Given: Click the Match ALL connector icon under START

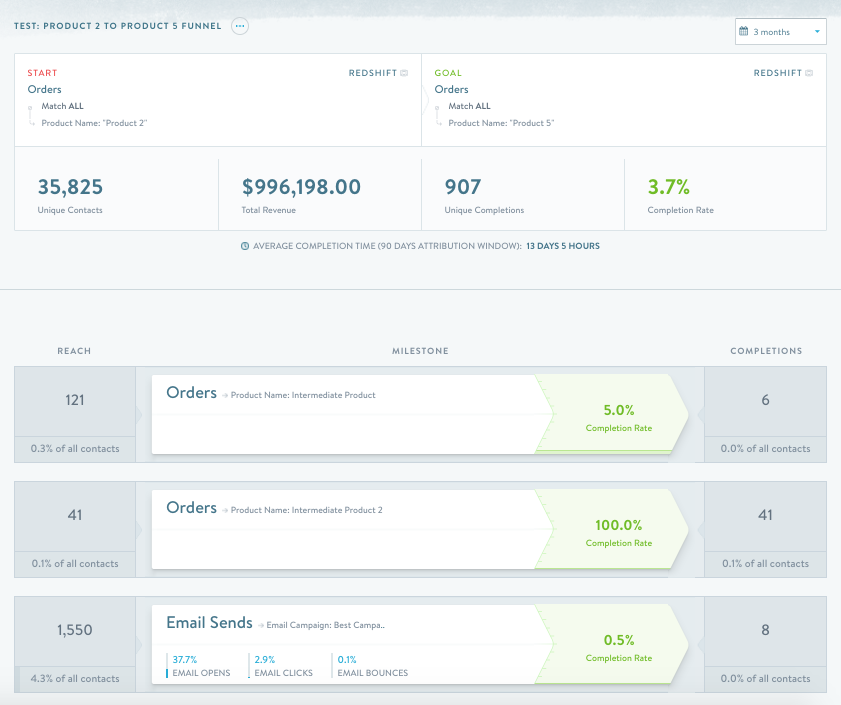Looking at the screenshot, I should 31,115.
